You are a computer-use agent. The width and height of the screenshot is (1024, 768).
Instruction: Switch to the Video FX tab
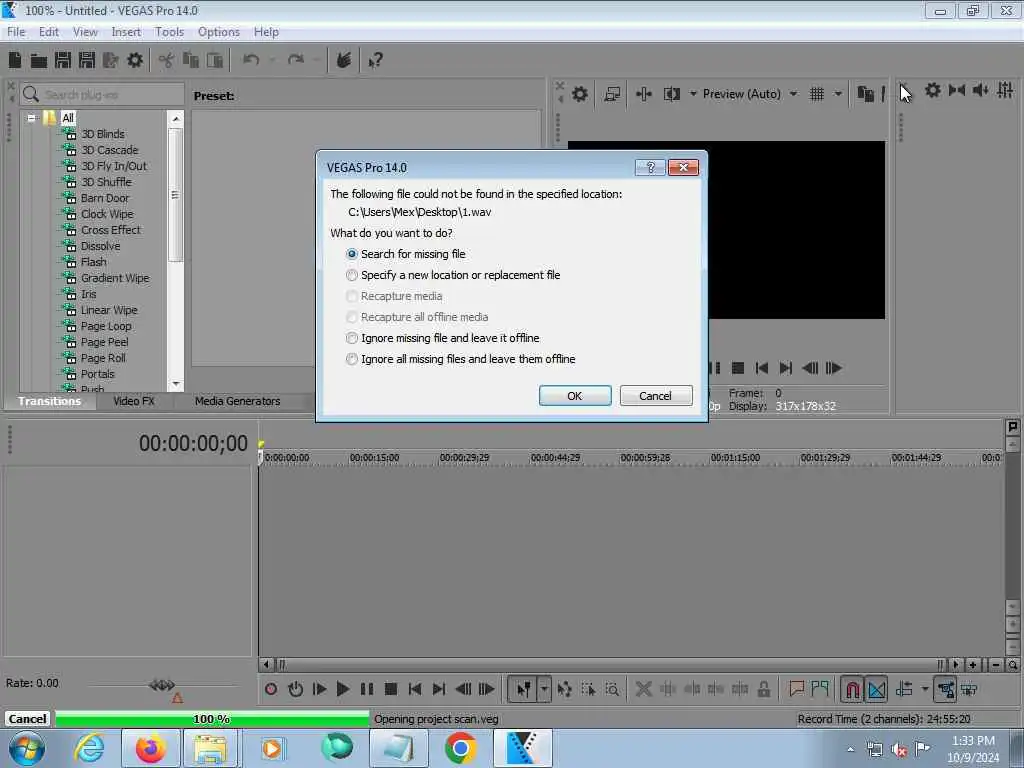coord(134,401)
